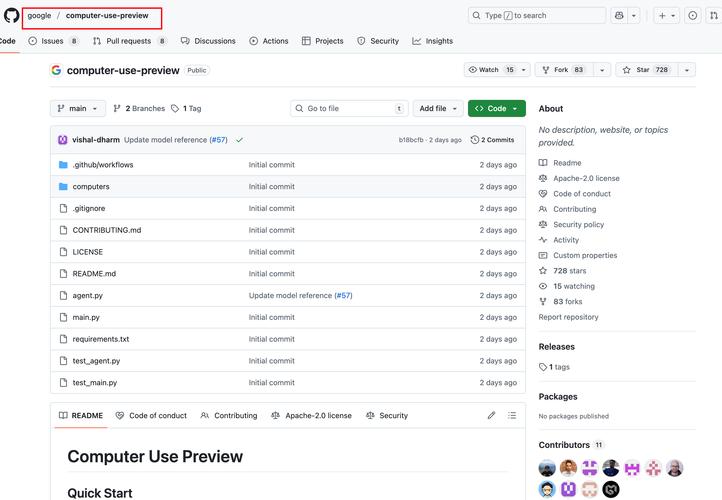Open the README.md file
Image resolution: width=722 pixels, height=500 pixels.
94,273
